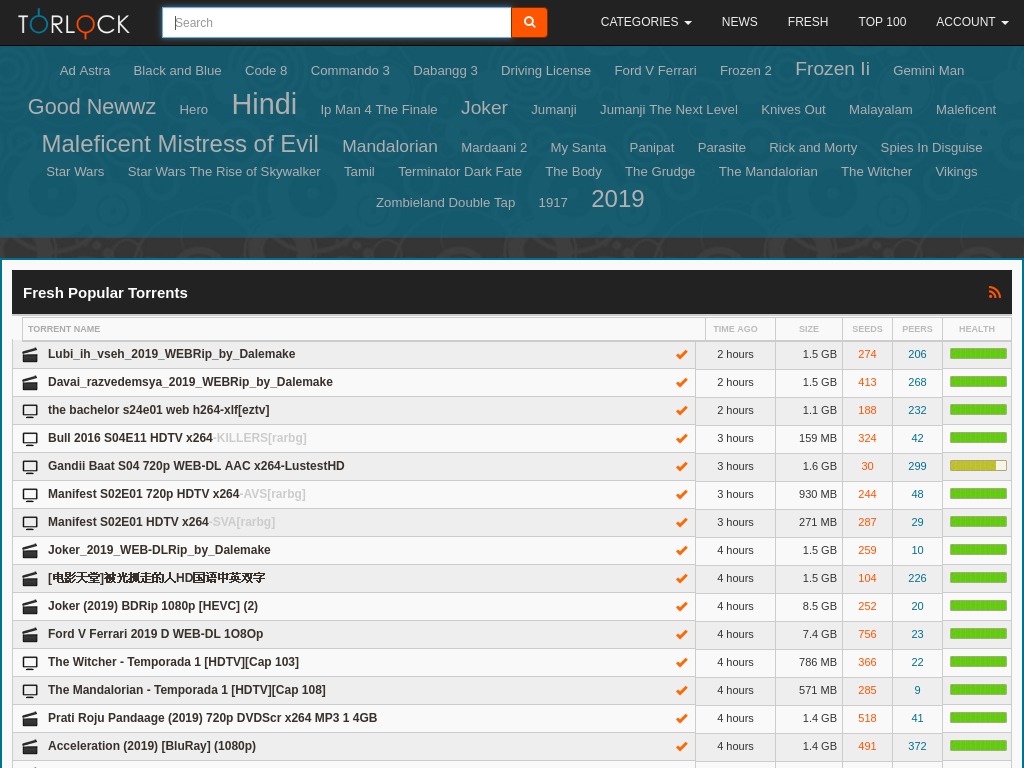Viewport: 1024px width, 768px height.
Task: Click verified checkmark for Lubi_ih_vseh_2019 torrent
Action: point(681,355)
